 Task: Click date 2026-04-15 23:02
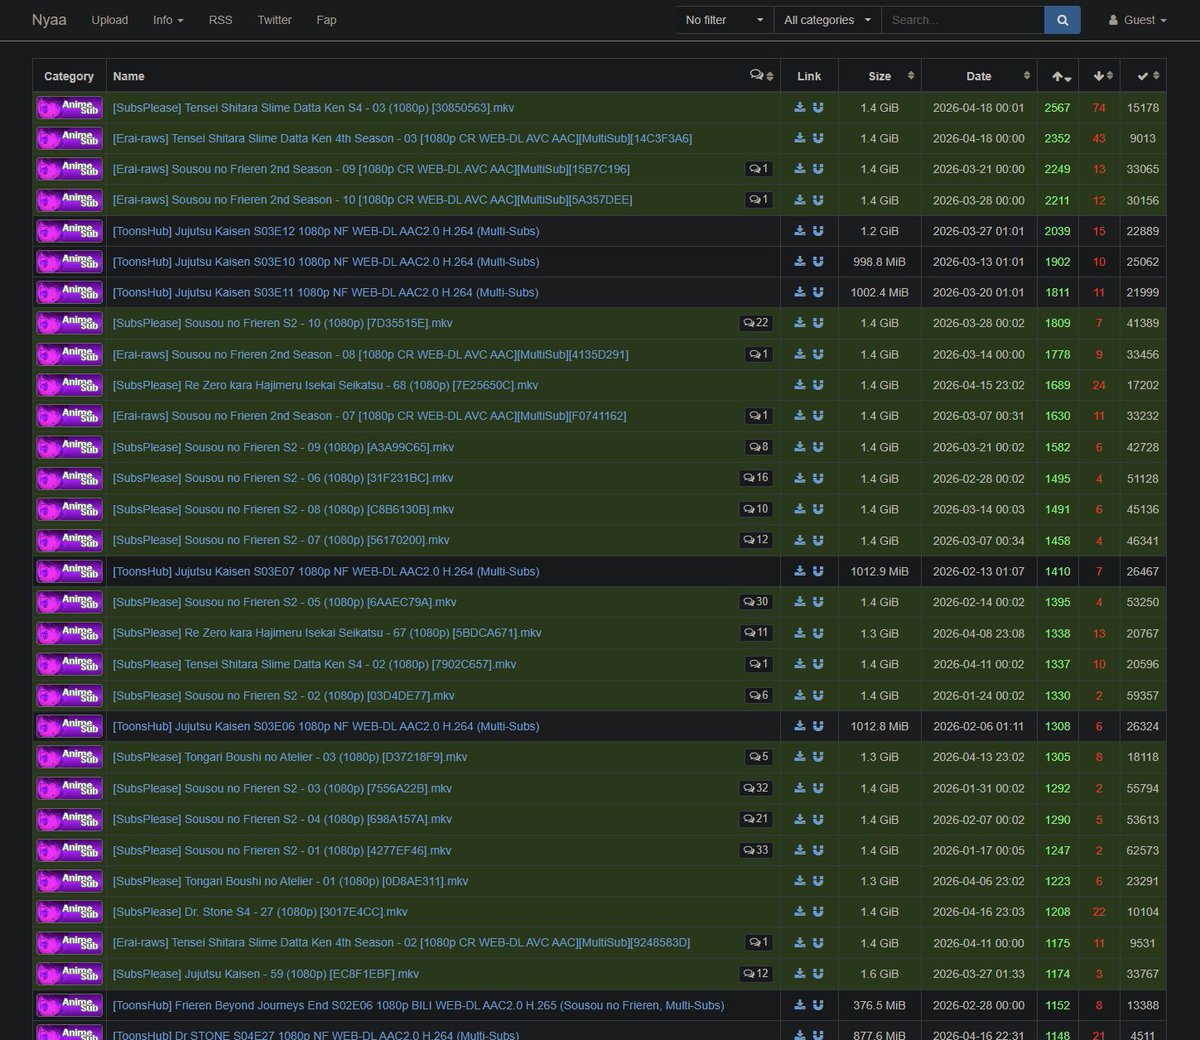978,386
